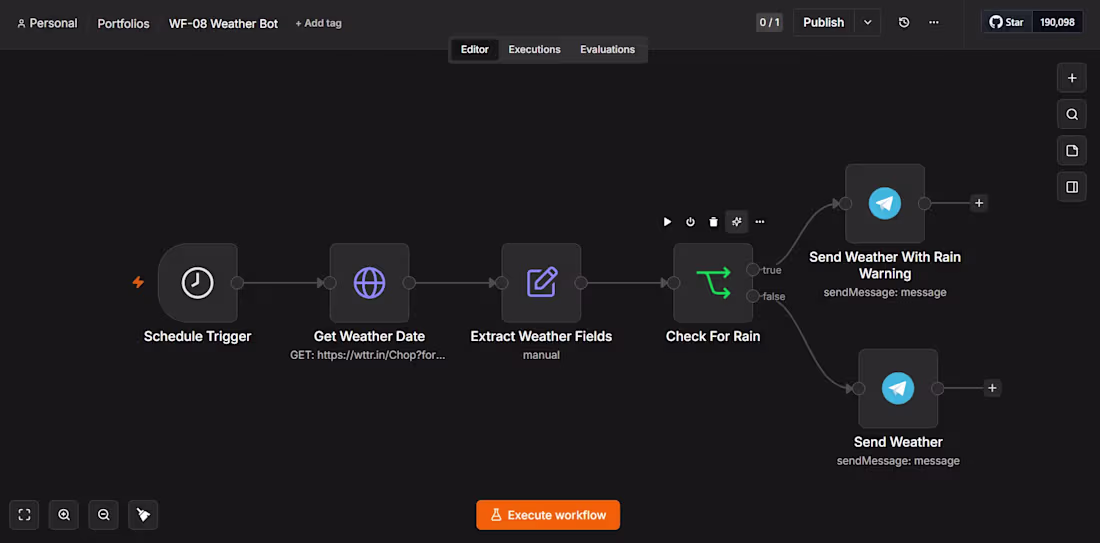Viewport: 1100px width, 543px height.
Task: Click the Publish button
Action: click(824, 22)
